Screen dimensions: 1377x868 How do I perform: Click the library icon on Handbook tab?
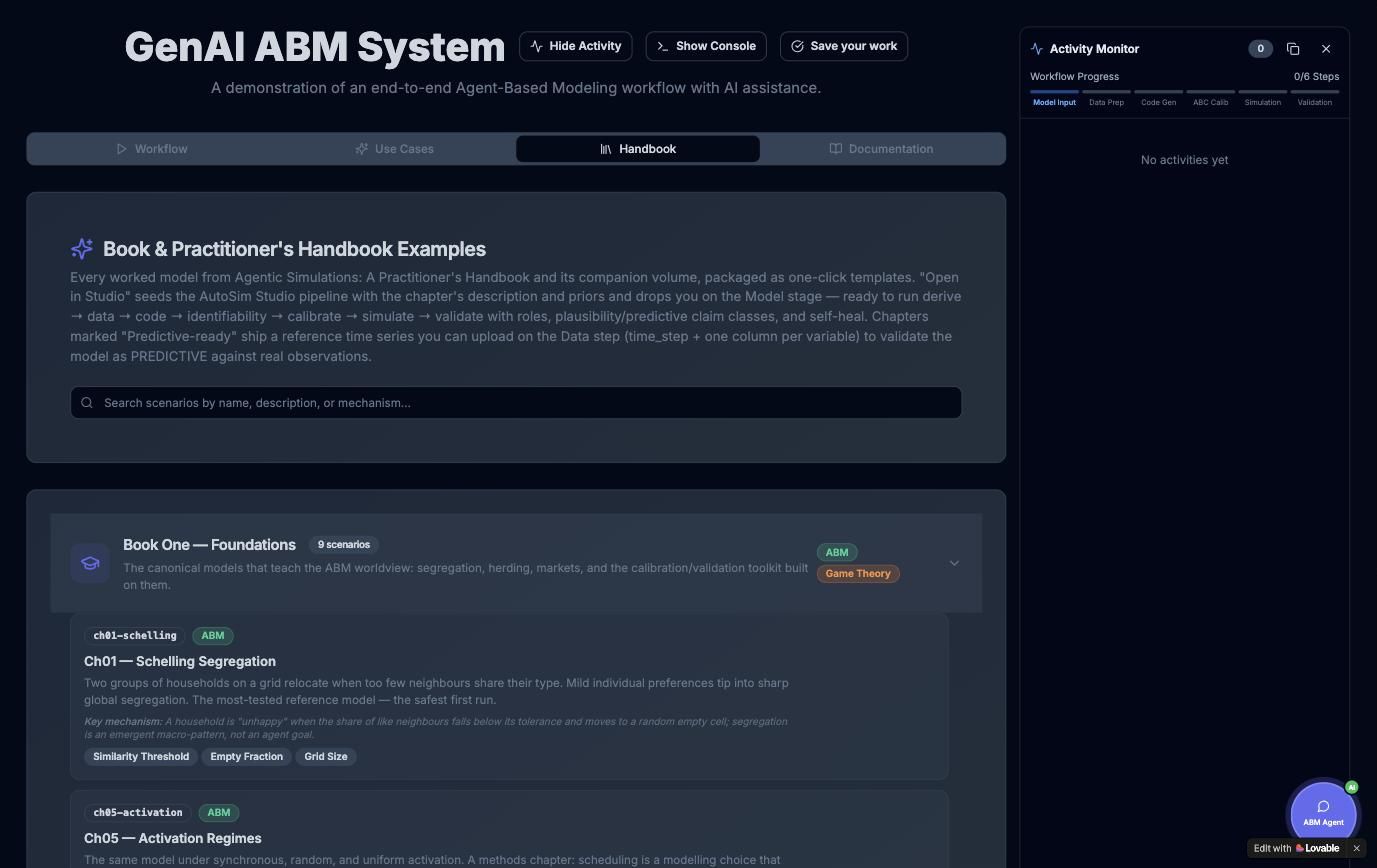pos(606,149)
